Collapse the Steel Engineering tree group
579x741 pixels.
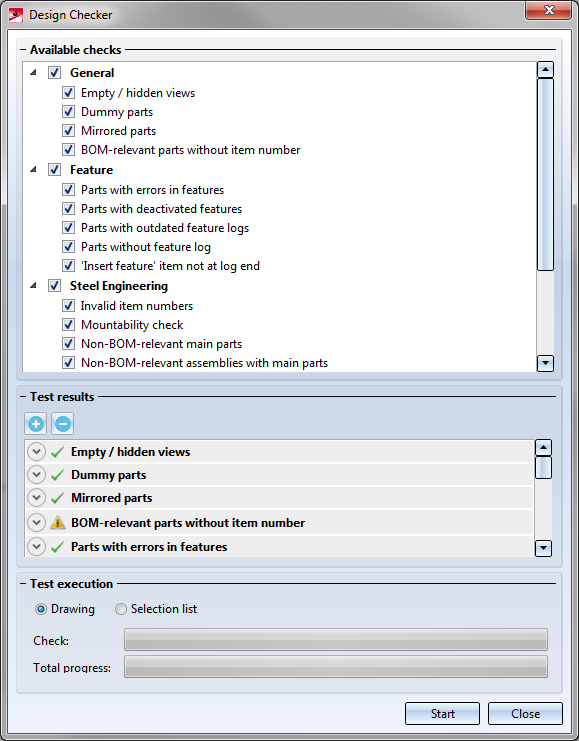pos(33,285)
